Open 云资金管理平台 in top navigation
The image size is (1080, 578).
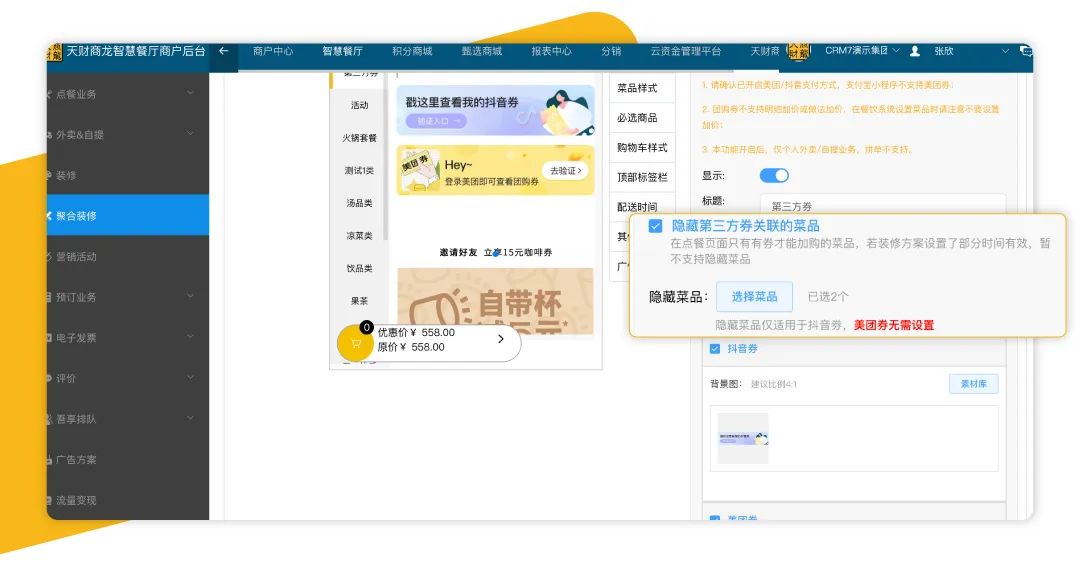click(x=685, y=51)
